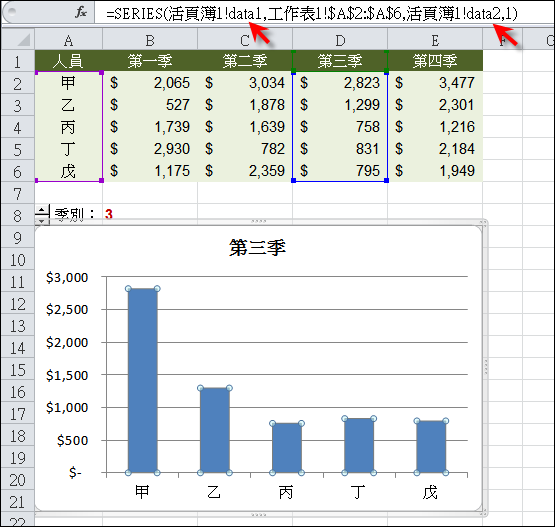Click the cell with value 758

tap(340, 127)
